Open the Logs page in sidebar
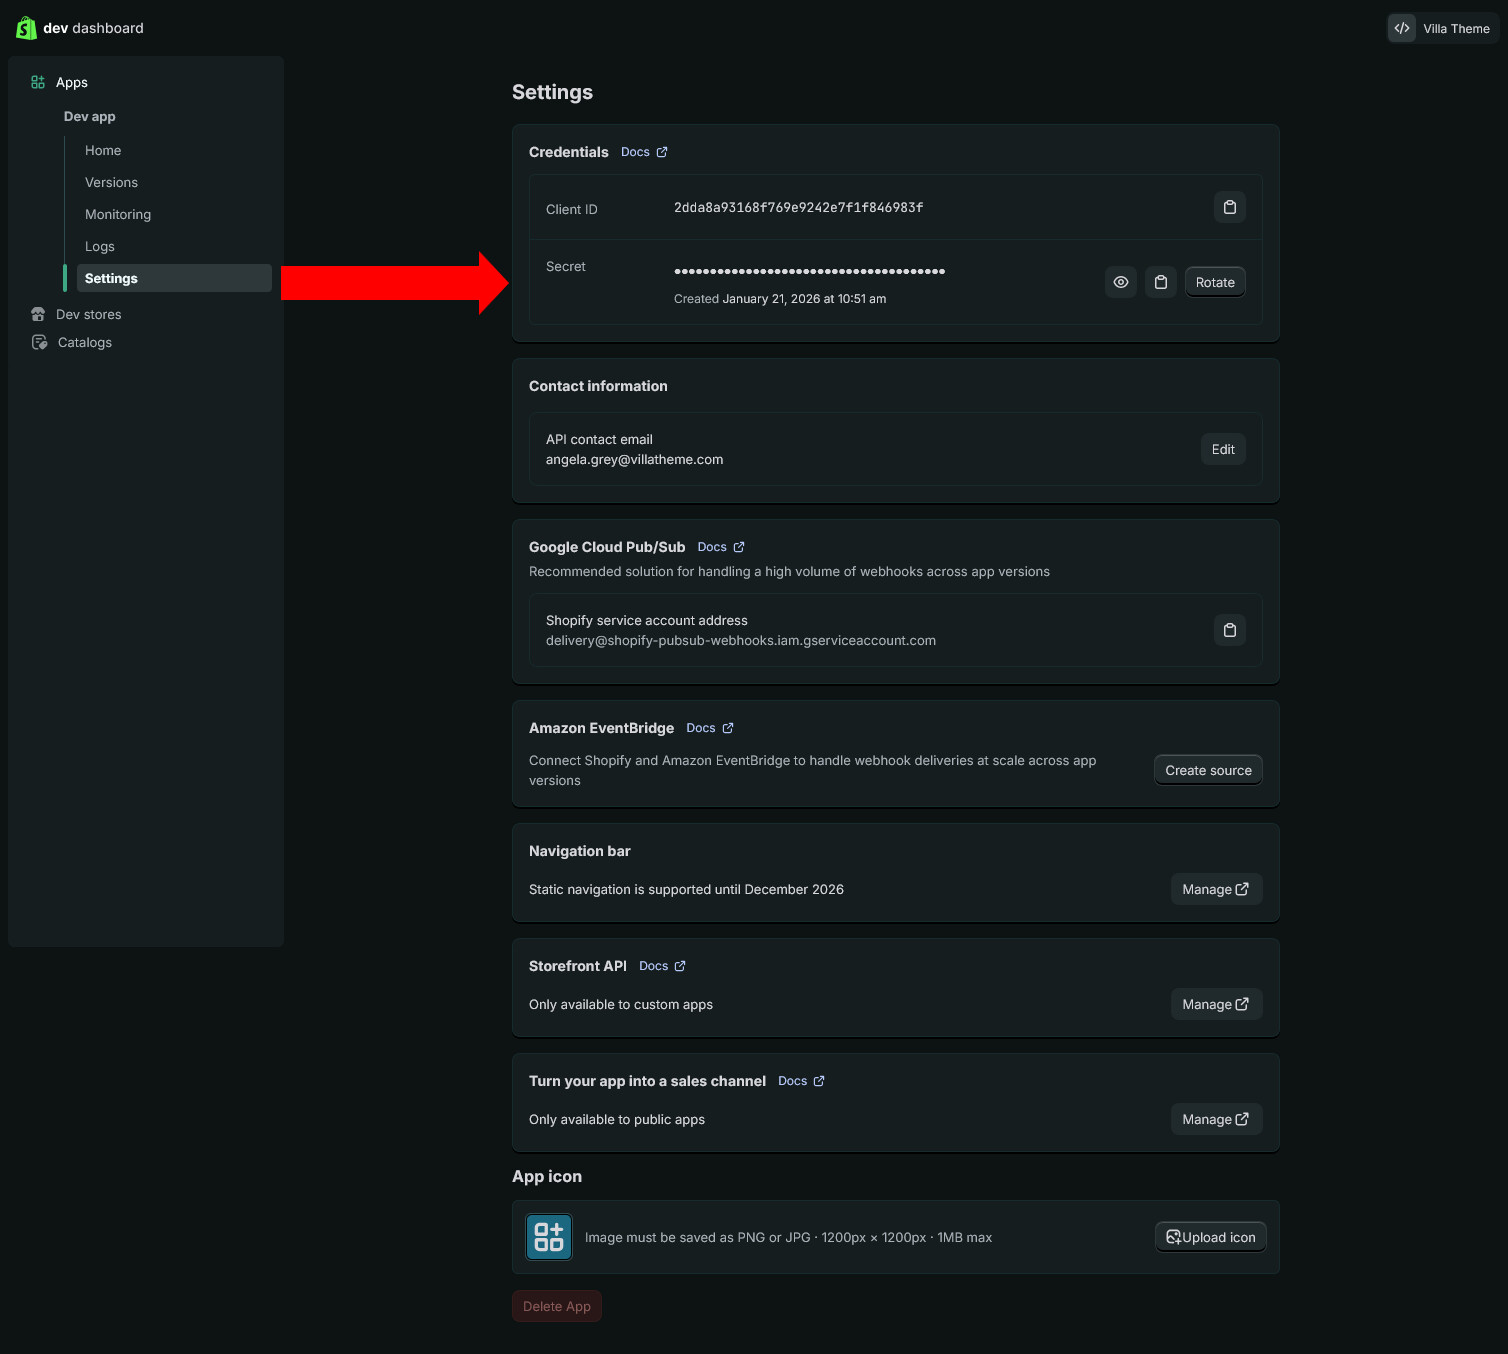Screen dimensions: 1508x1354 (100, 246)
